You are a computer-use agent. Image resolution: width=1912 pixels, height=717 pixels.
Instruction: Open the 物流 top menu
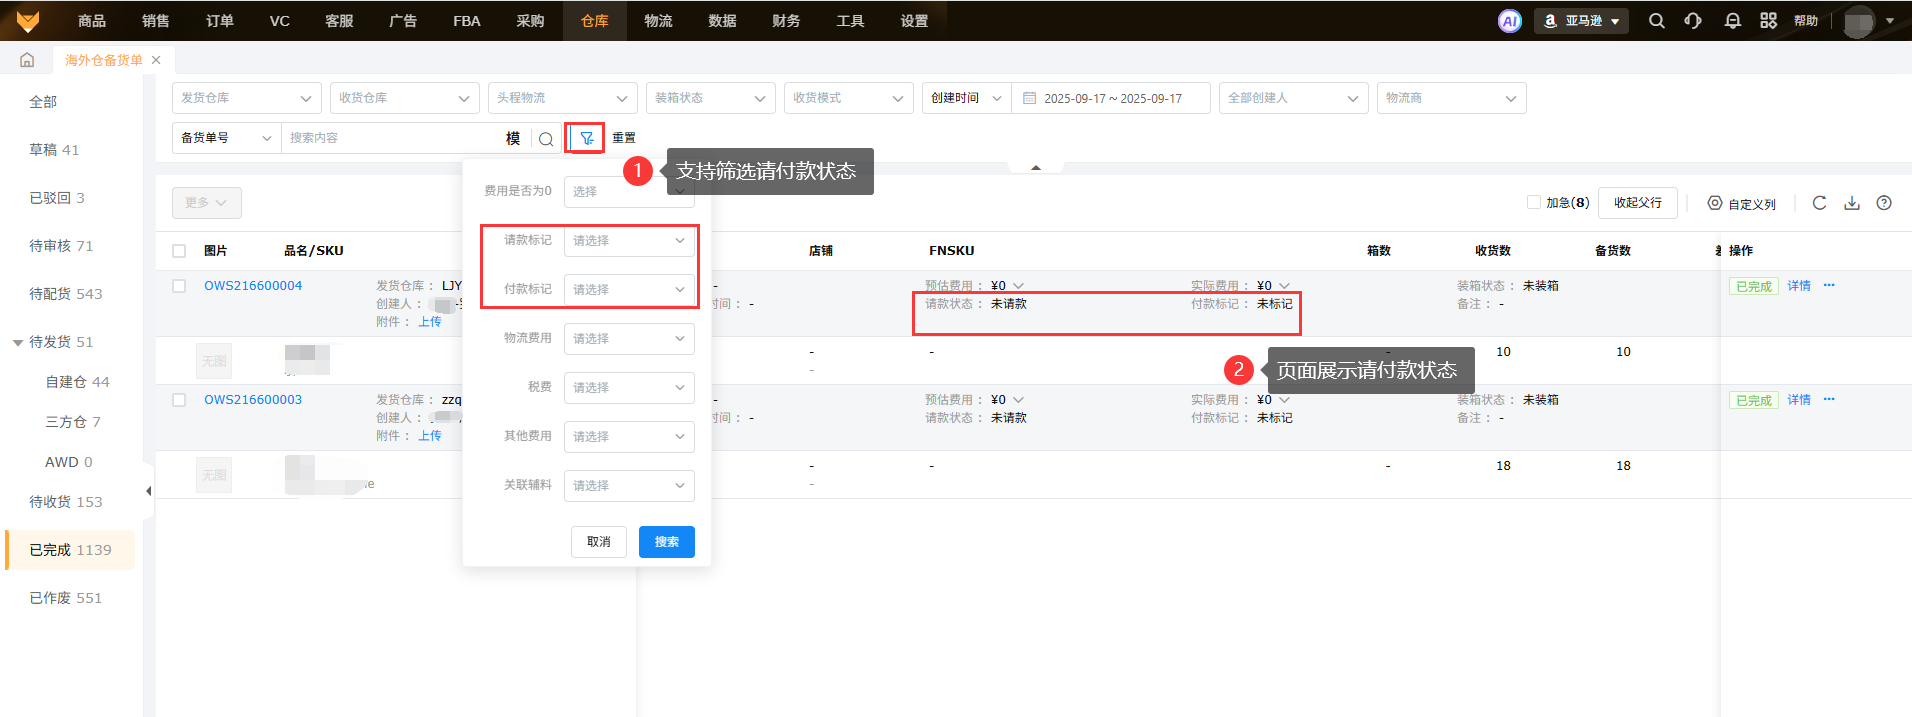(658, 21)
